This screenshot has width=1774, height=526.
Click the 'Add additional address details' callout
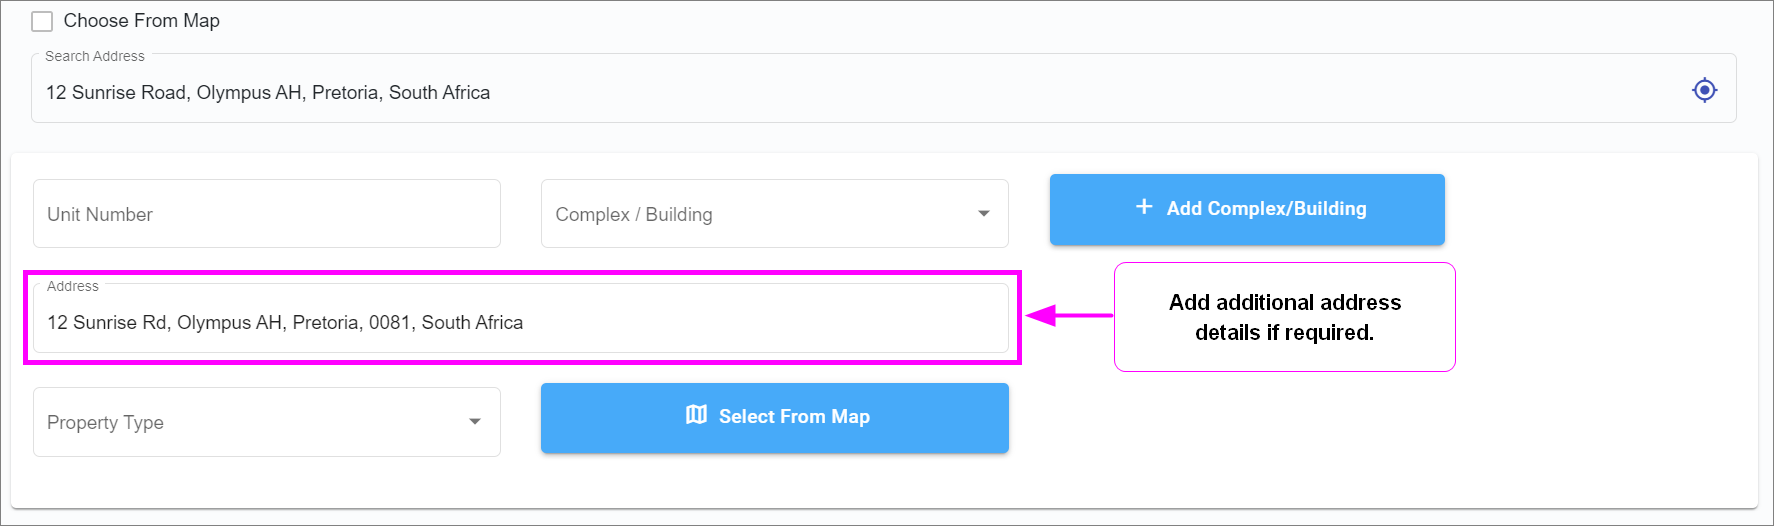click(x=1284, y=317)
